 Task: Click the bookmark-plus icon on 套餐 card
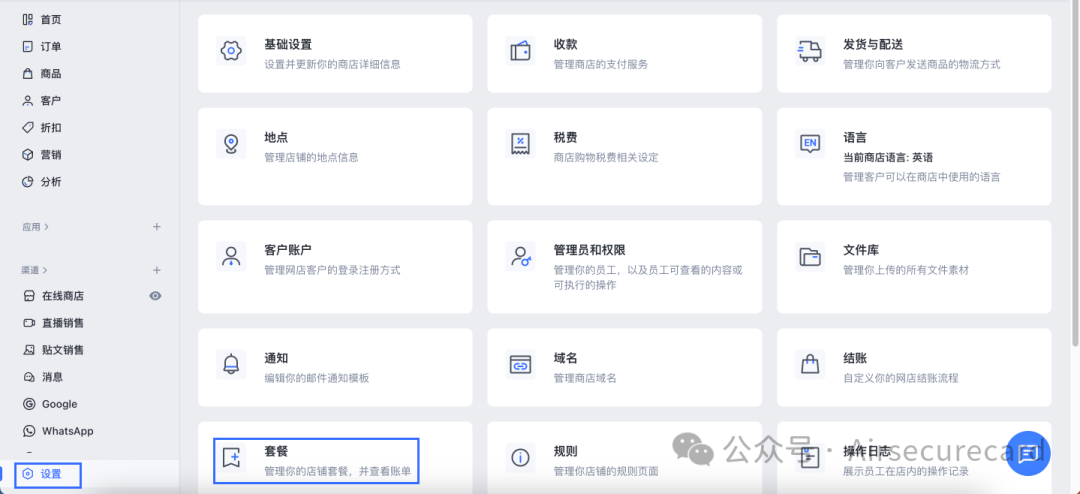[x=231, y=457]
